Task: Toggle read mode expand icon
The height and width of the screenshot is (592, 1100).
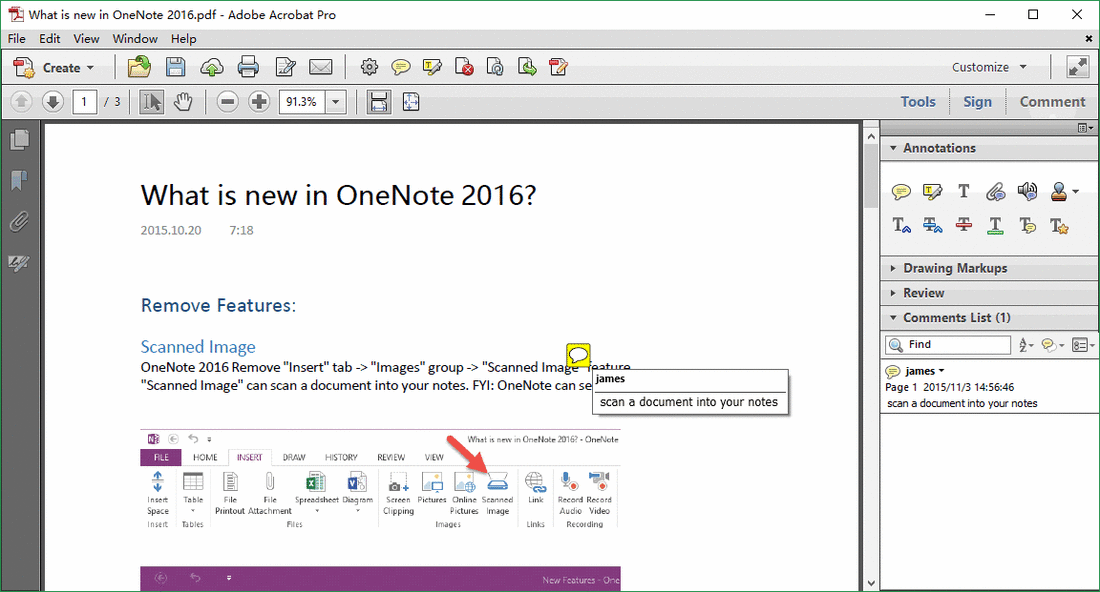Action: pyautogui.click(x=1078, y=67)
